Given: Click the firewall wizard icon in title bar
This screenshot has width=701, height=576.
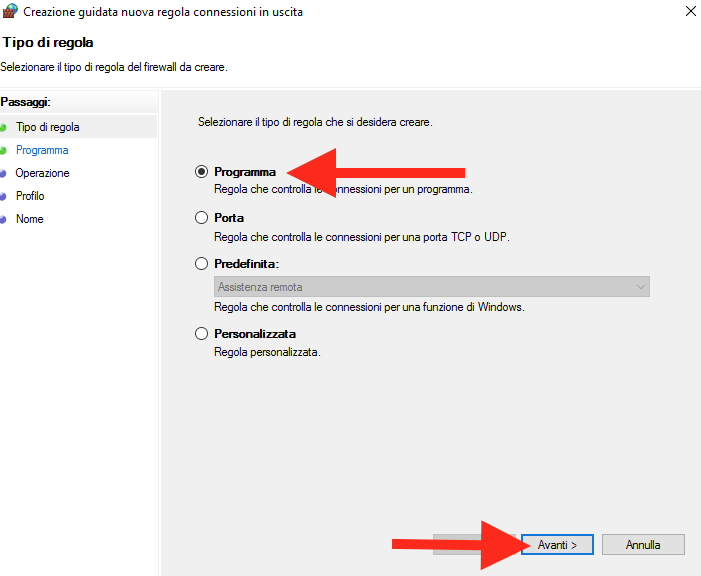Looking at the screenshot, I should click(x=10, y=11).
